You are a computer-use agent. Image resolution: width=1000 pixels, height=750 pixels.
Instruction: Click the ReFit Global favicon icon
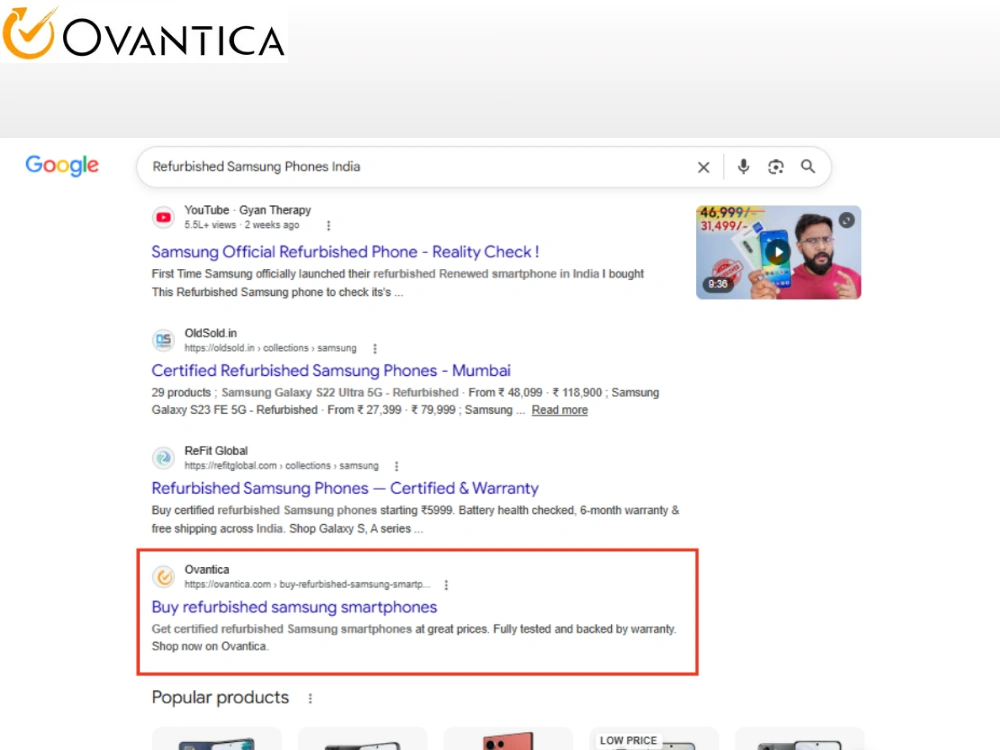point(164,457)
